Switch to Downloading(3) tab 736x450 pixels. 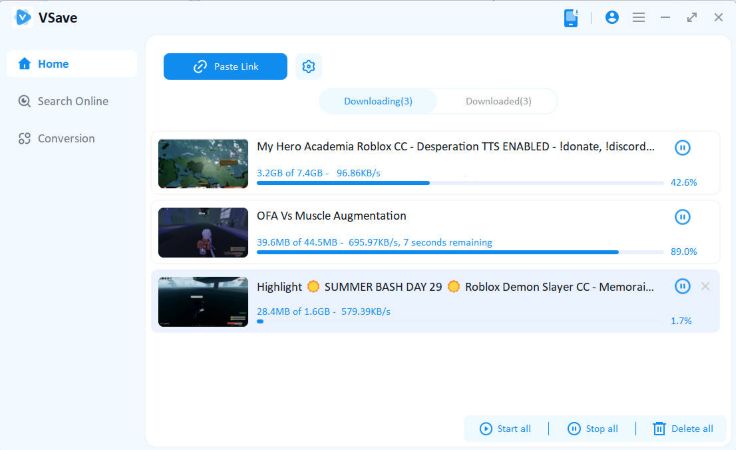[378, 101]
